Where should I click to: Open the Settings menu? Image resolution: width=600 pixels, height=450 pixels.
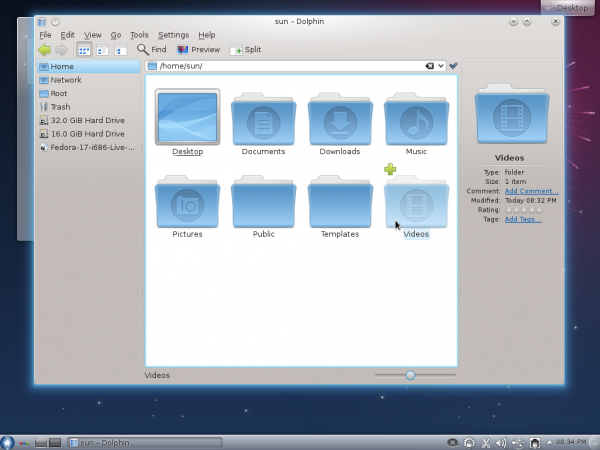click(x=173, y=35)
